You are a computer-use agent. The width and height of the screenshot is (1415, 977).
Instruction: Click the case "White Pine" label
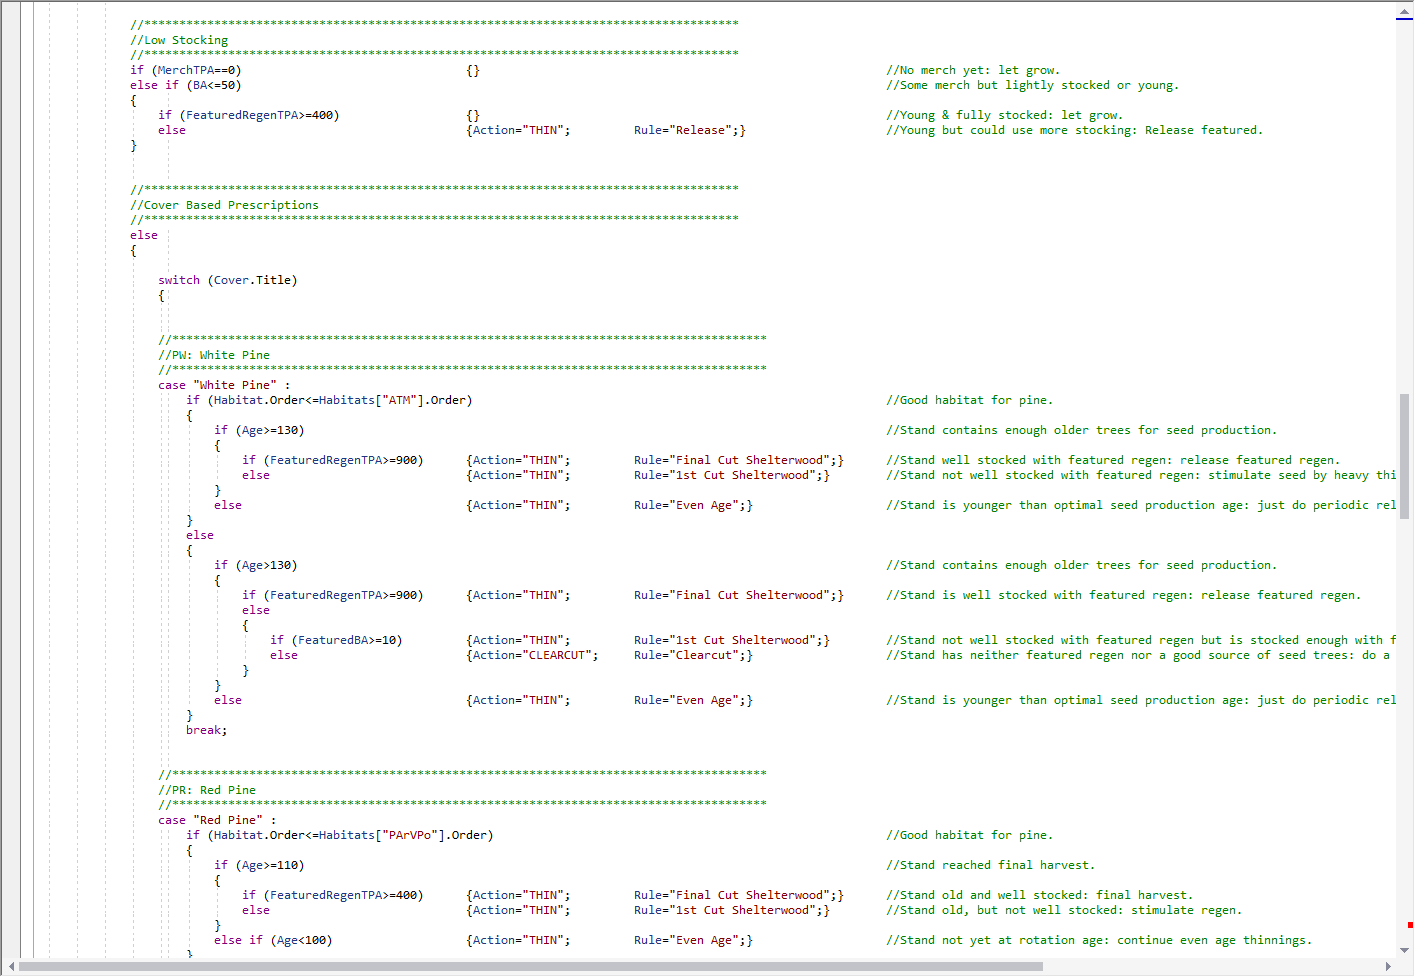pos(225,385)
